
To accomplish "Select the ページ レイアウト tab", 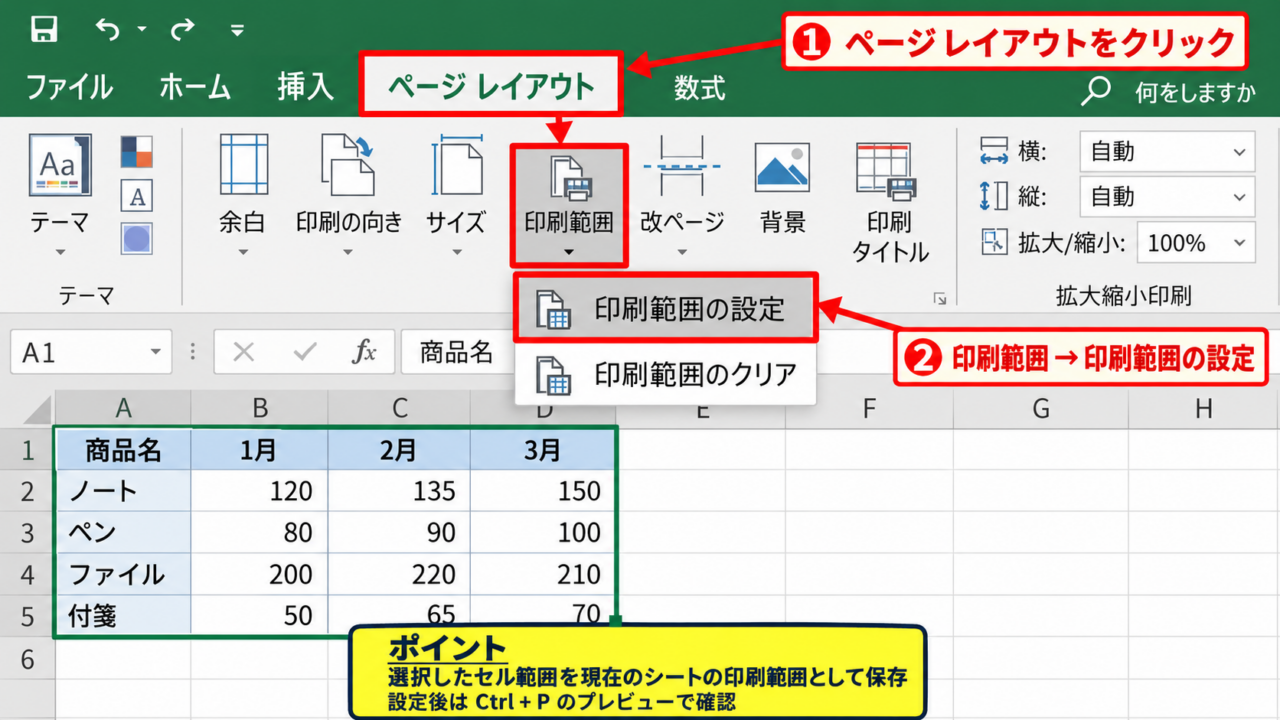I will [x=491, y=87].
